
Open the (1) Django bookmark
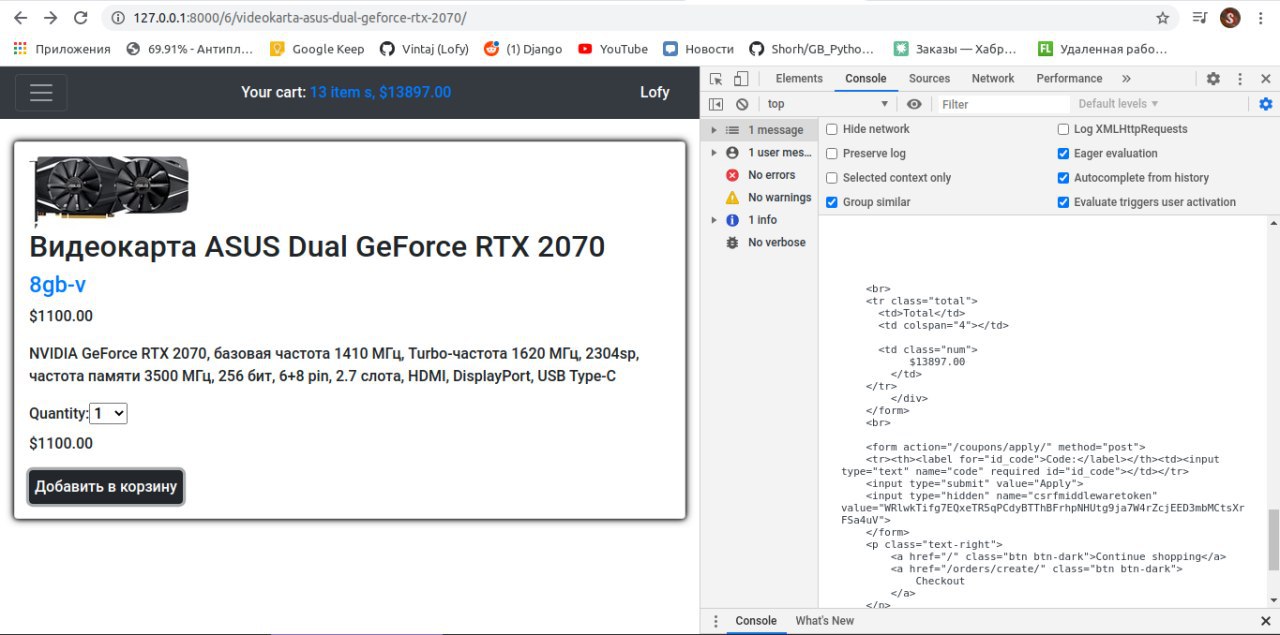click(523, 48)
